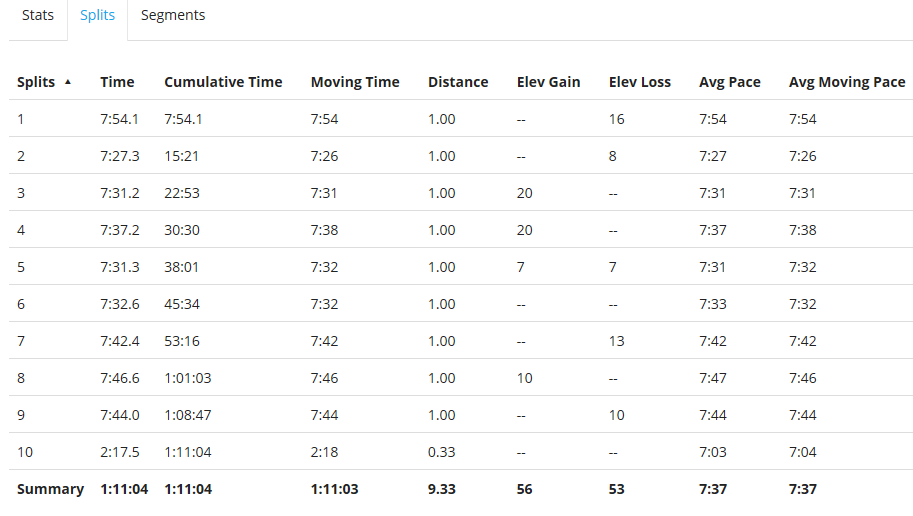The height and width of the screenshot is (516, 913).
Task: Click the Elev Loss column header
Action: (640, 82)
